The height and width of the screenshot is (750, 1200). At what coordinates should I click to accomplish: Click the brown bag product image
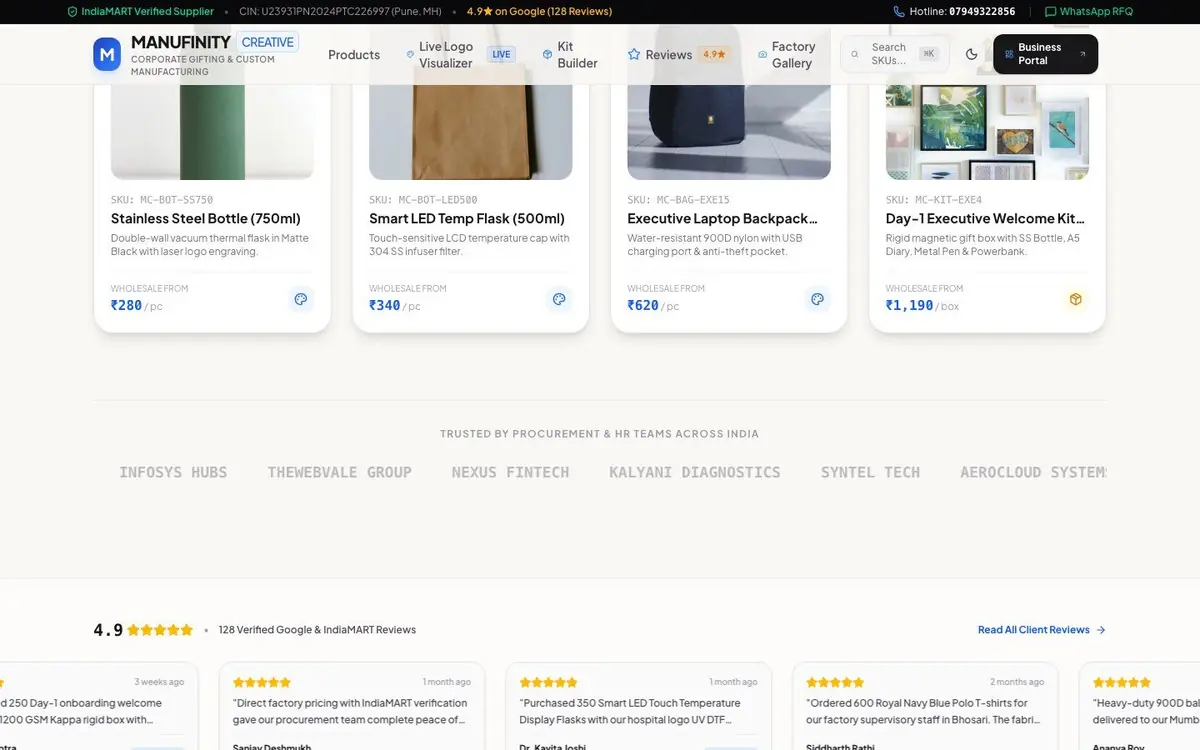pos(470,130)
